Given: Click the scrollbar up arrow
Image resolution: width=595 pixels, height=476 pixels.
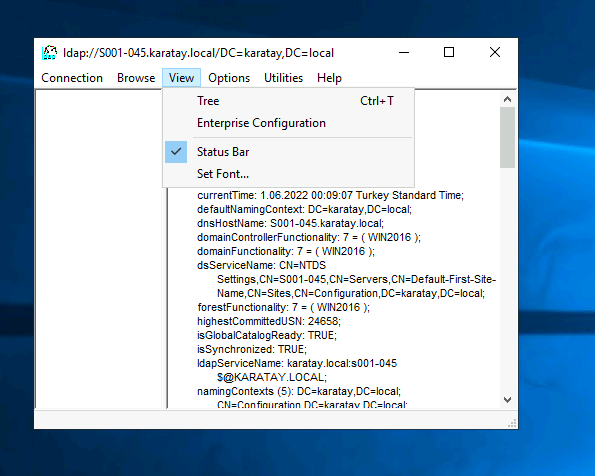Looking at the screenshot, I should click(507, 99).
